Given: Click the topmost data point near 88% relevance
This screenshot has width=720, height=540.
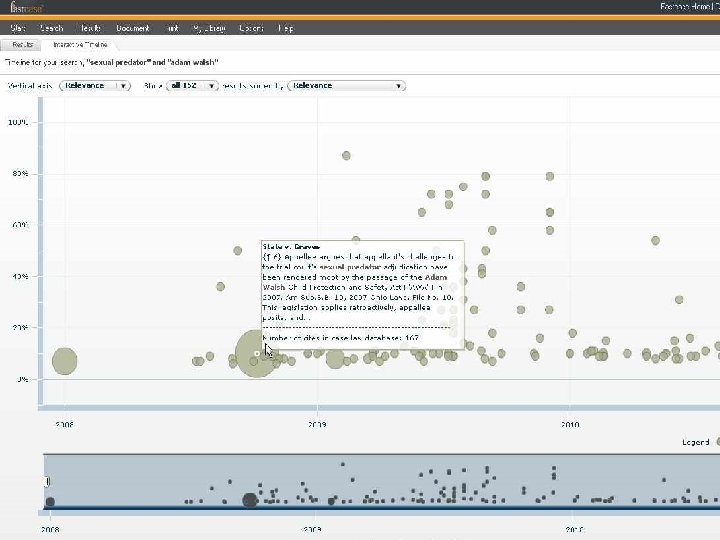Looking at the screenshot, I should tap(346, 156).
